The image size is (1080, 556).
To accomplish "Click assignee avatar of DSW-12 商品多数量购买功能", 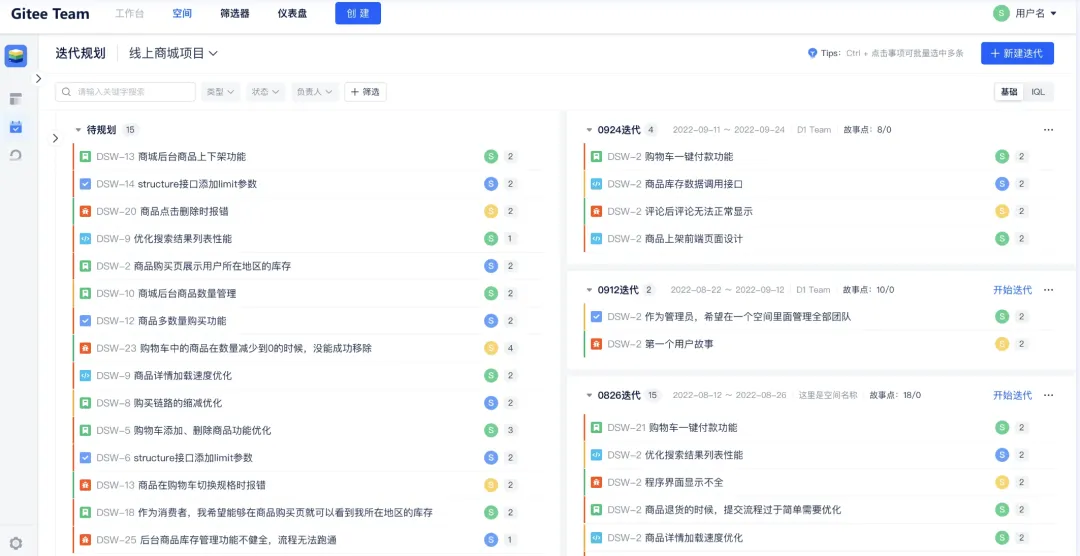I will click(490, 320).
